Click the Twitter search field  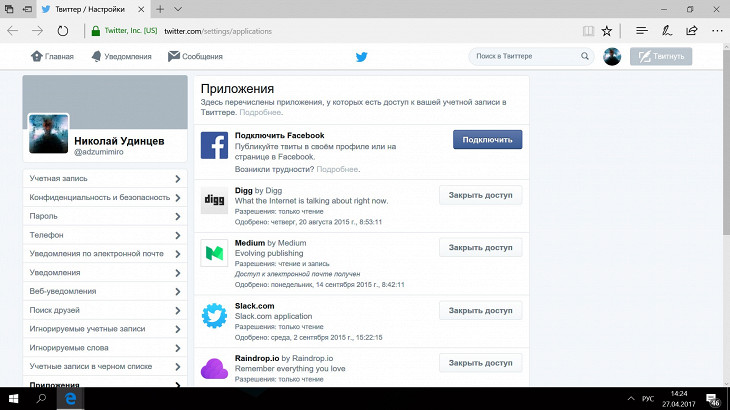pos(527,57)
